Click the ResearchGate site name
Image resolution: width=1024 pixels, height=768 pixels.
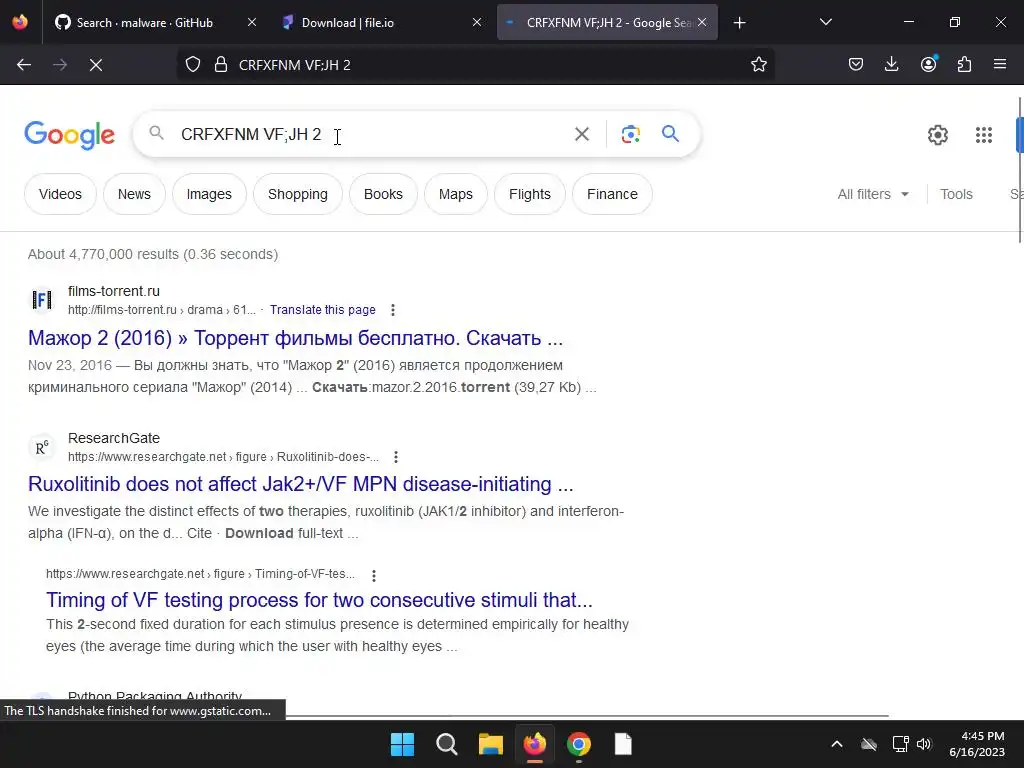[x=114, y=438]
